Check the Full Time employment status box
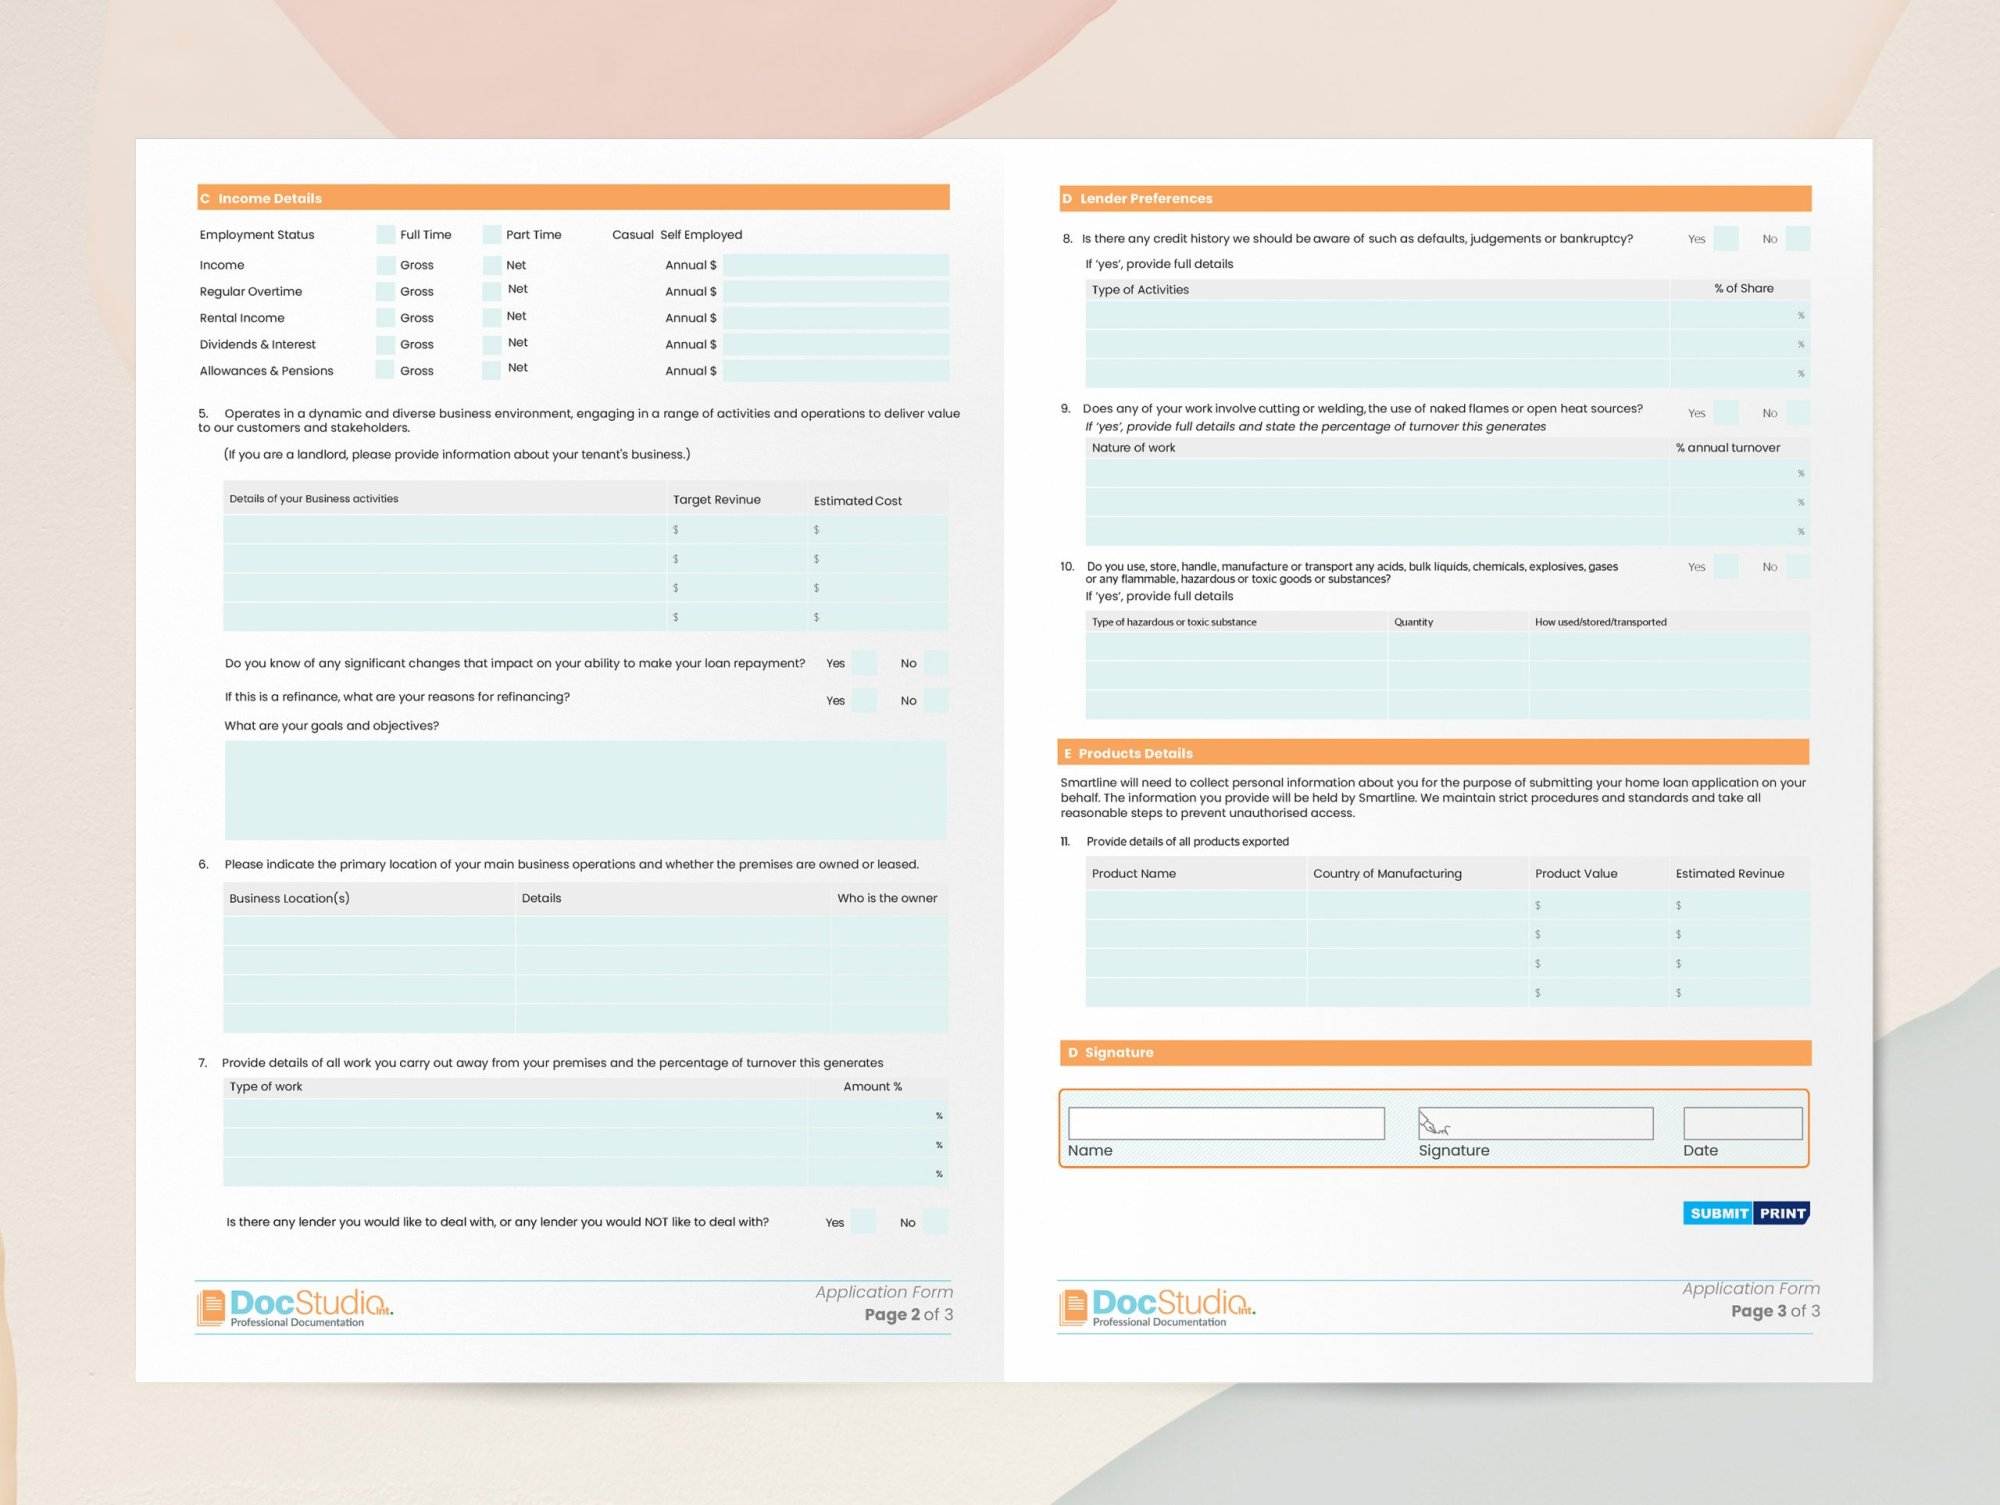The image size is (2000, 1505). tap(385, 235)
